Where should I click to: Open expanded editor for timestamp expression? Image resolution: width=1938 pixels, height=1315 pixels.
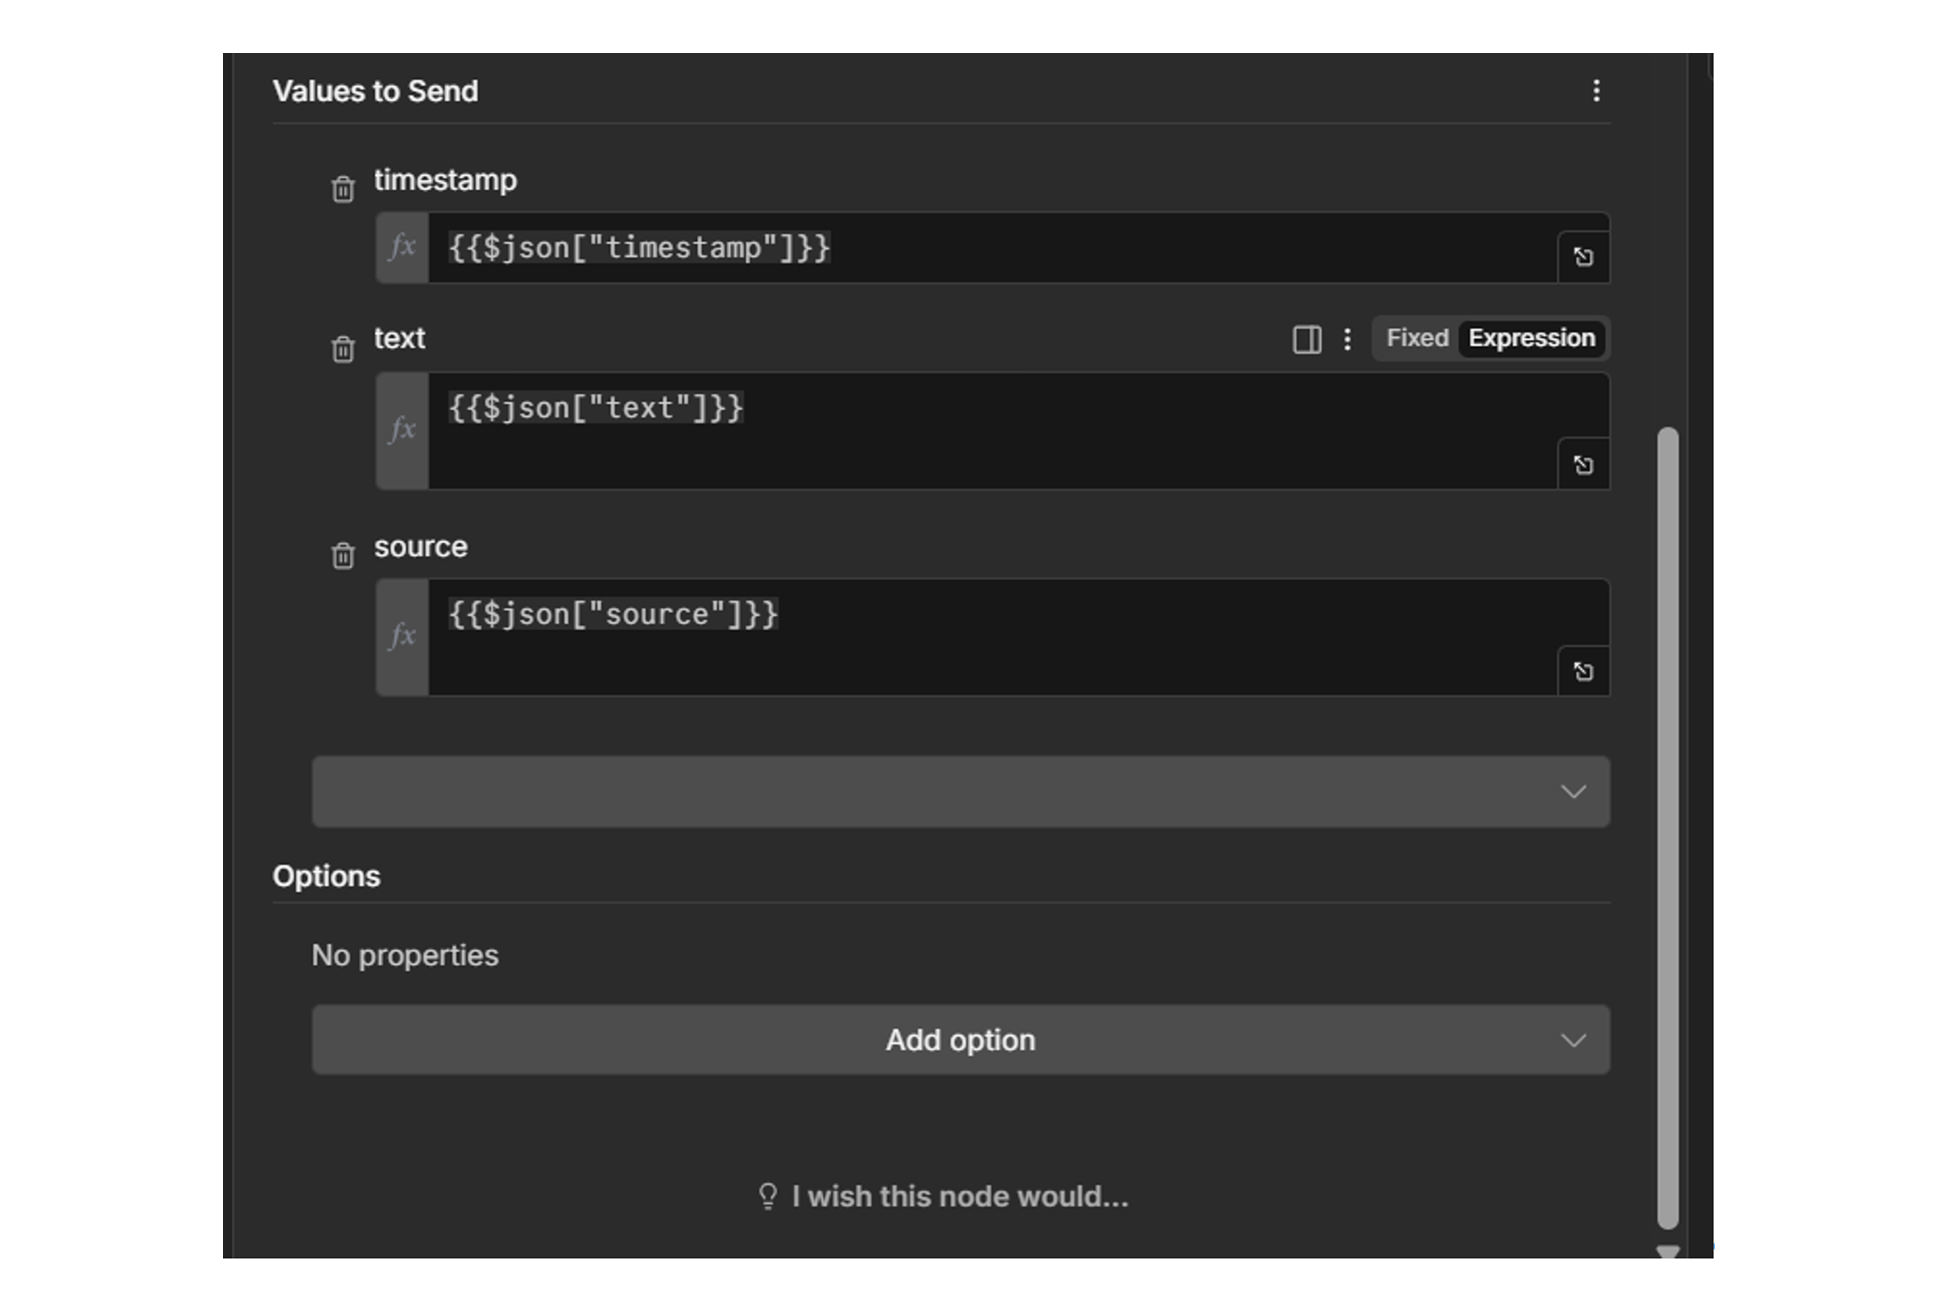point(1583,257)
